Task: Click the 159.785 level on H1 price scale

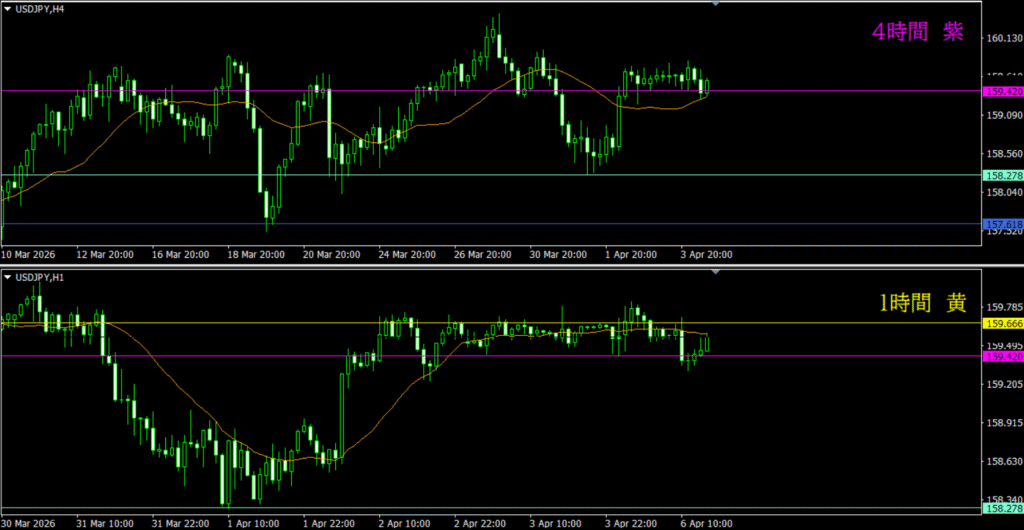Action: (x=1002, y=307)
